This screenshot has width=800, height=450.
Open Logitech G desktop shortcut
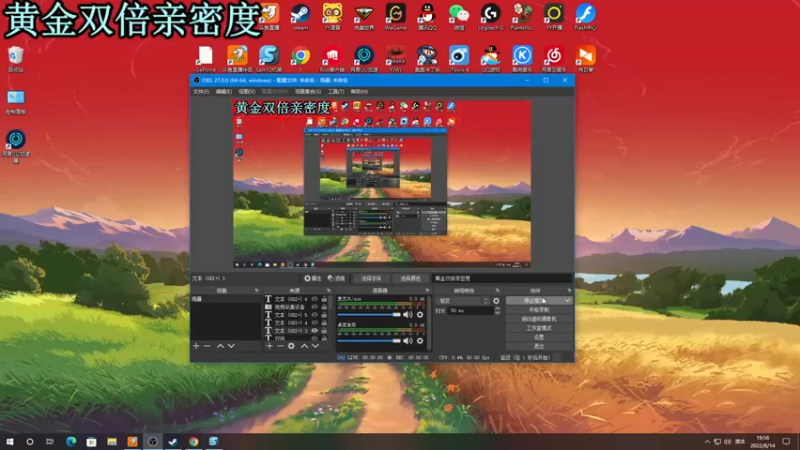(x=490, y=17)
